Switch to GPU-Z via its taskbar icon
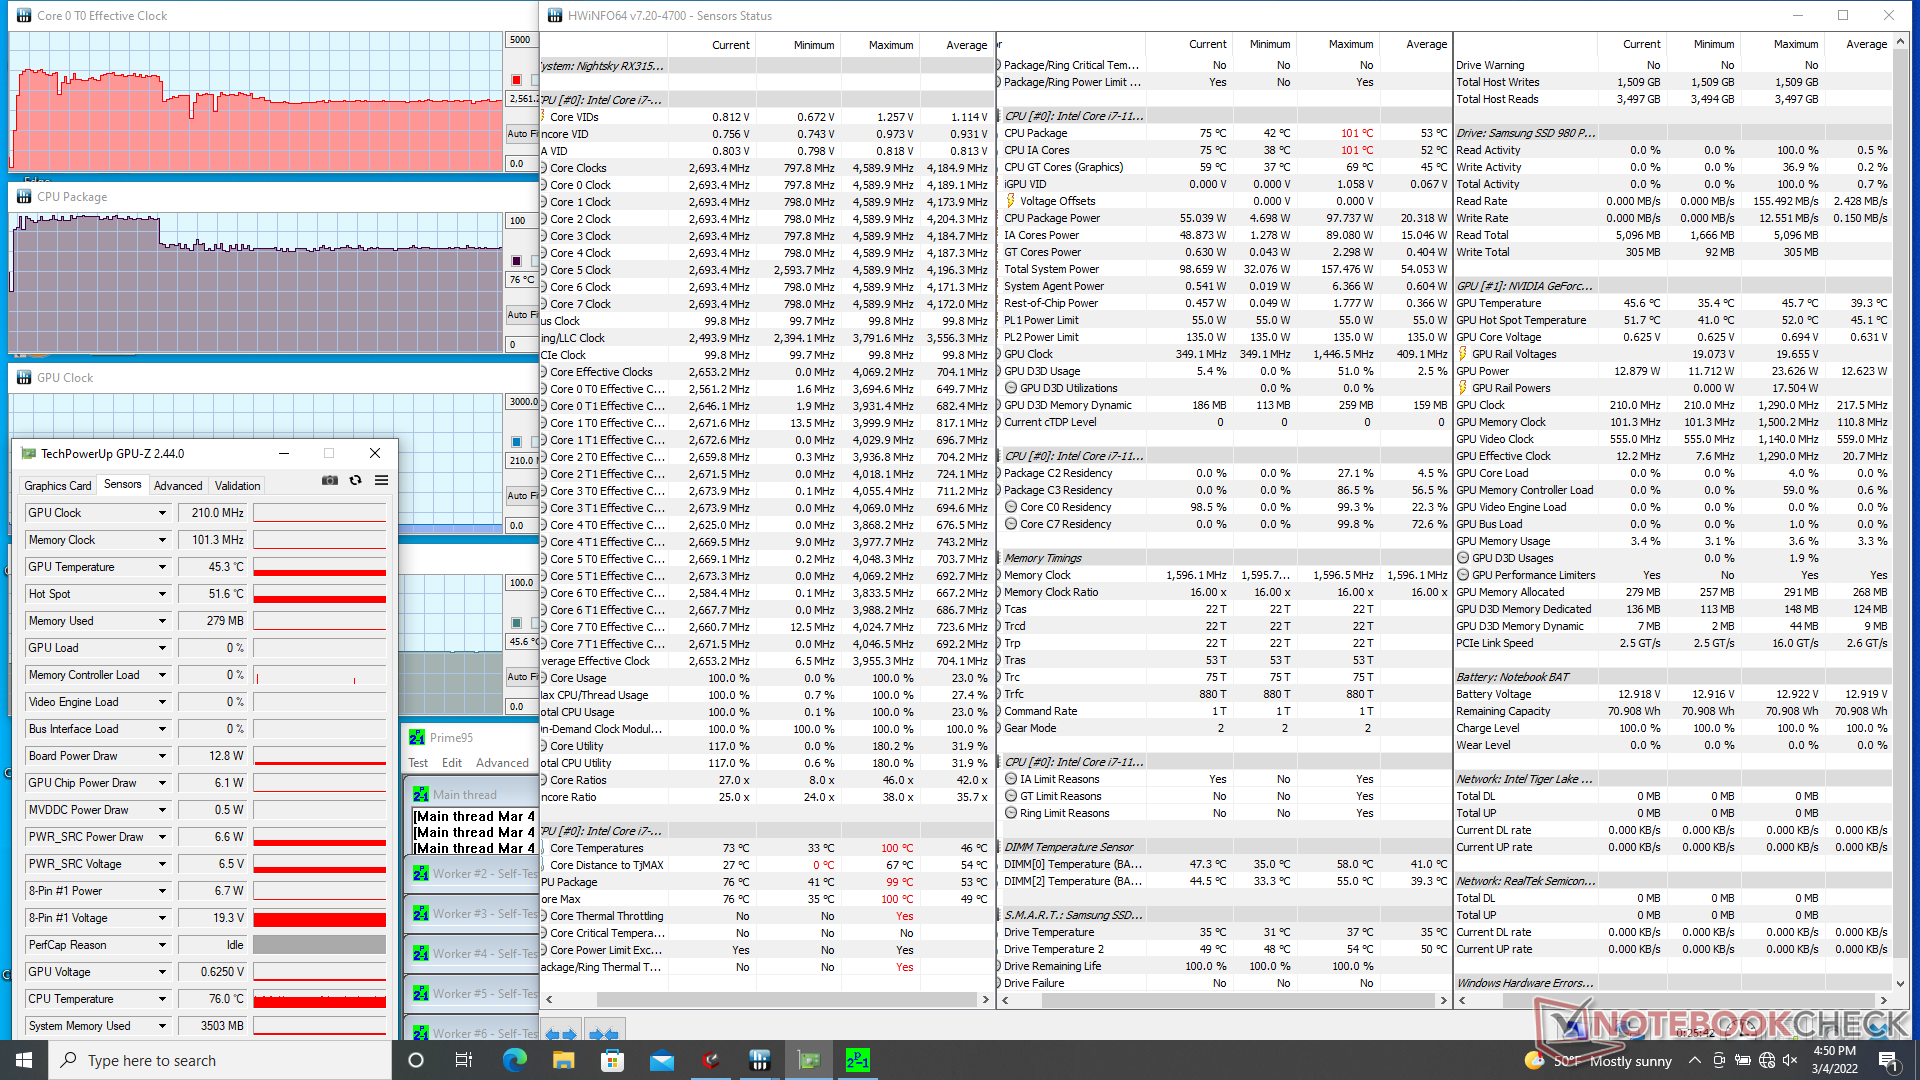This screenshot has height=1080, width=1920. click(808, 1060)
